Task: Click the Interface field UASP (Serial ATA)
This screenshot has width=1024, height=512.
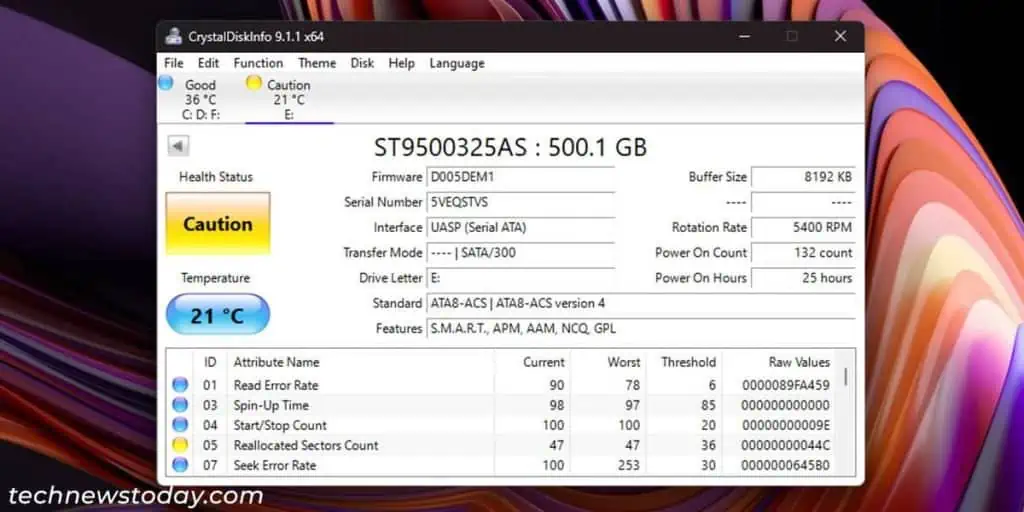Action: (520, 228)
